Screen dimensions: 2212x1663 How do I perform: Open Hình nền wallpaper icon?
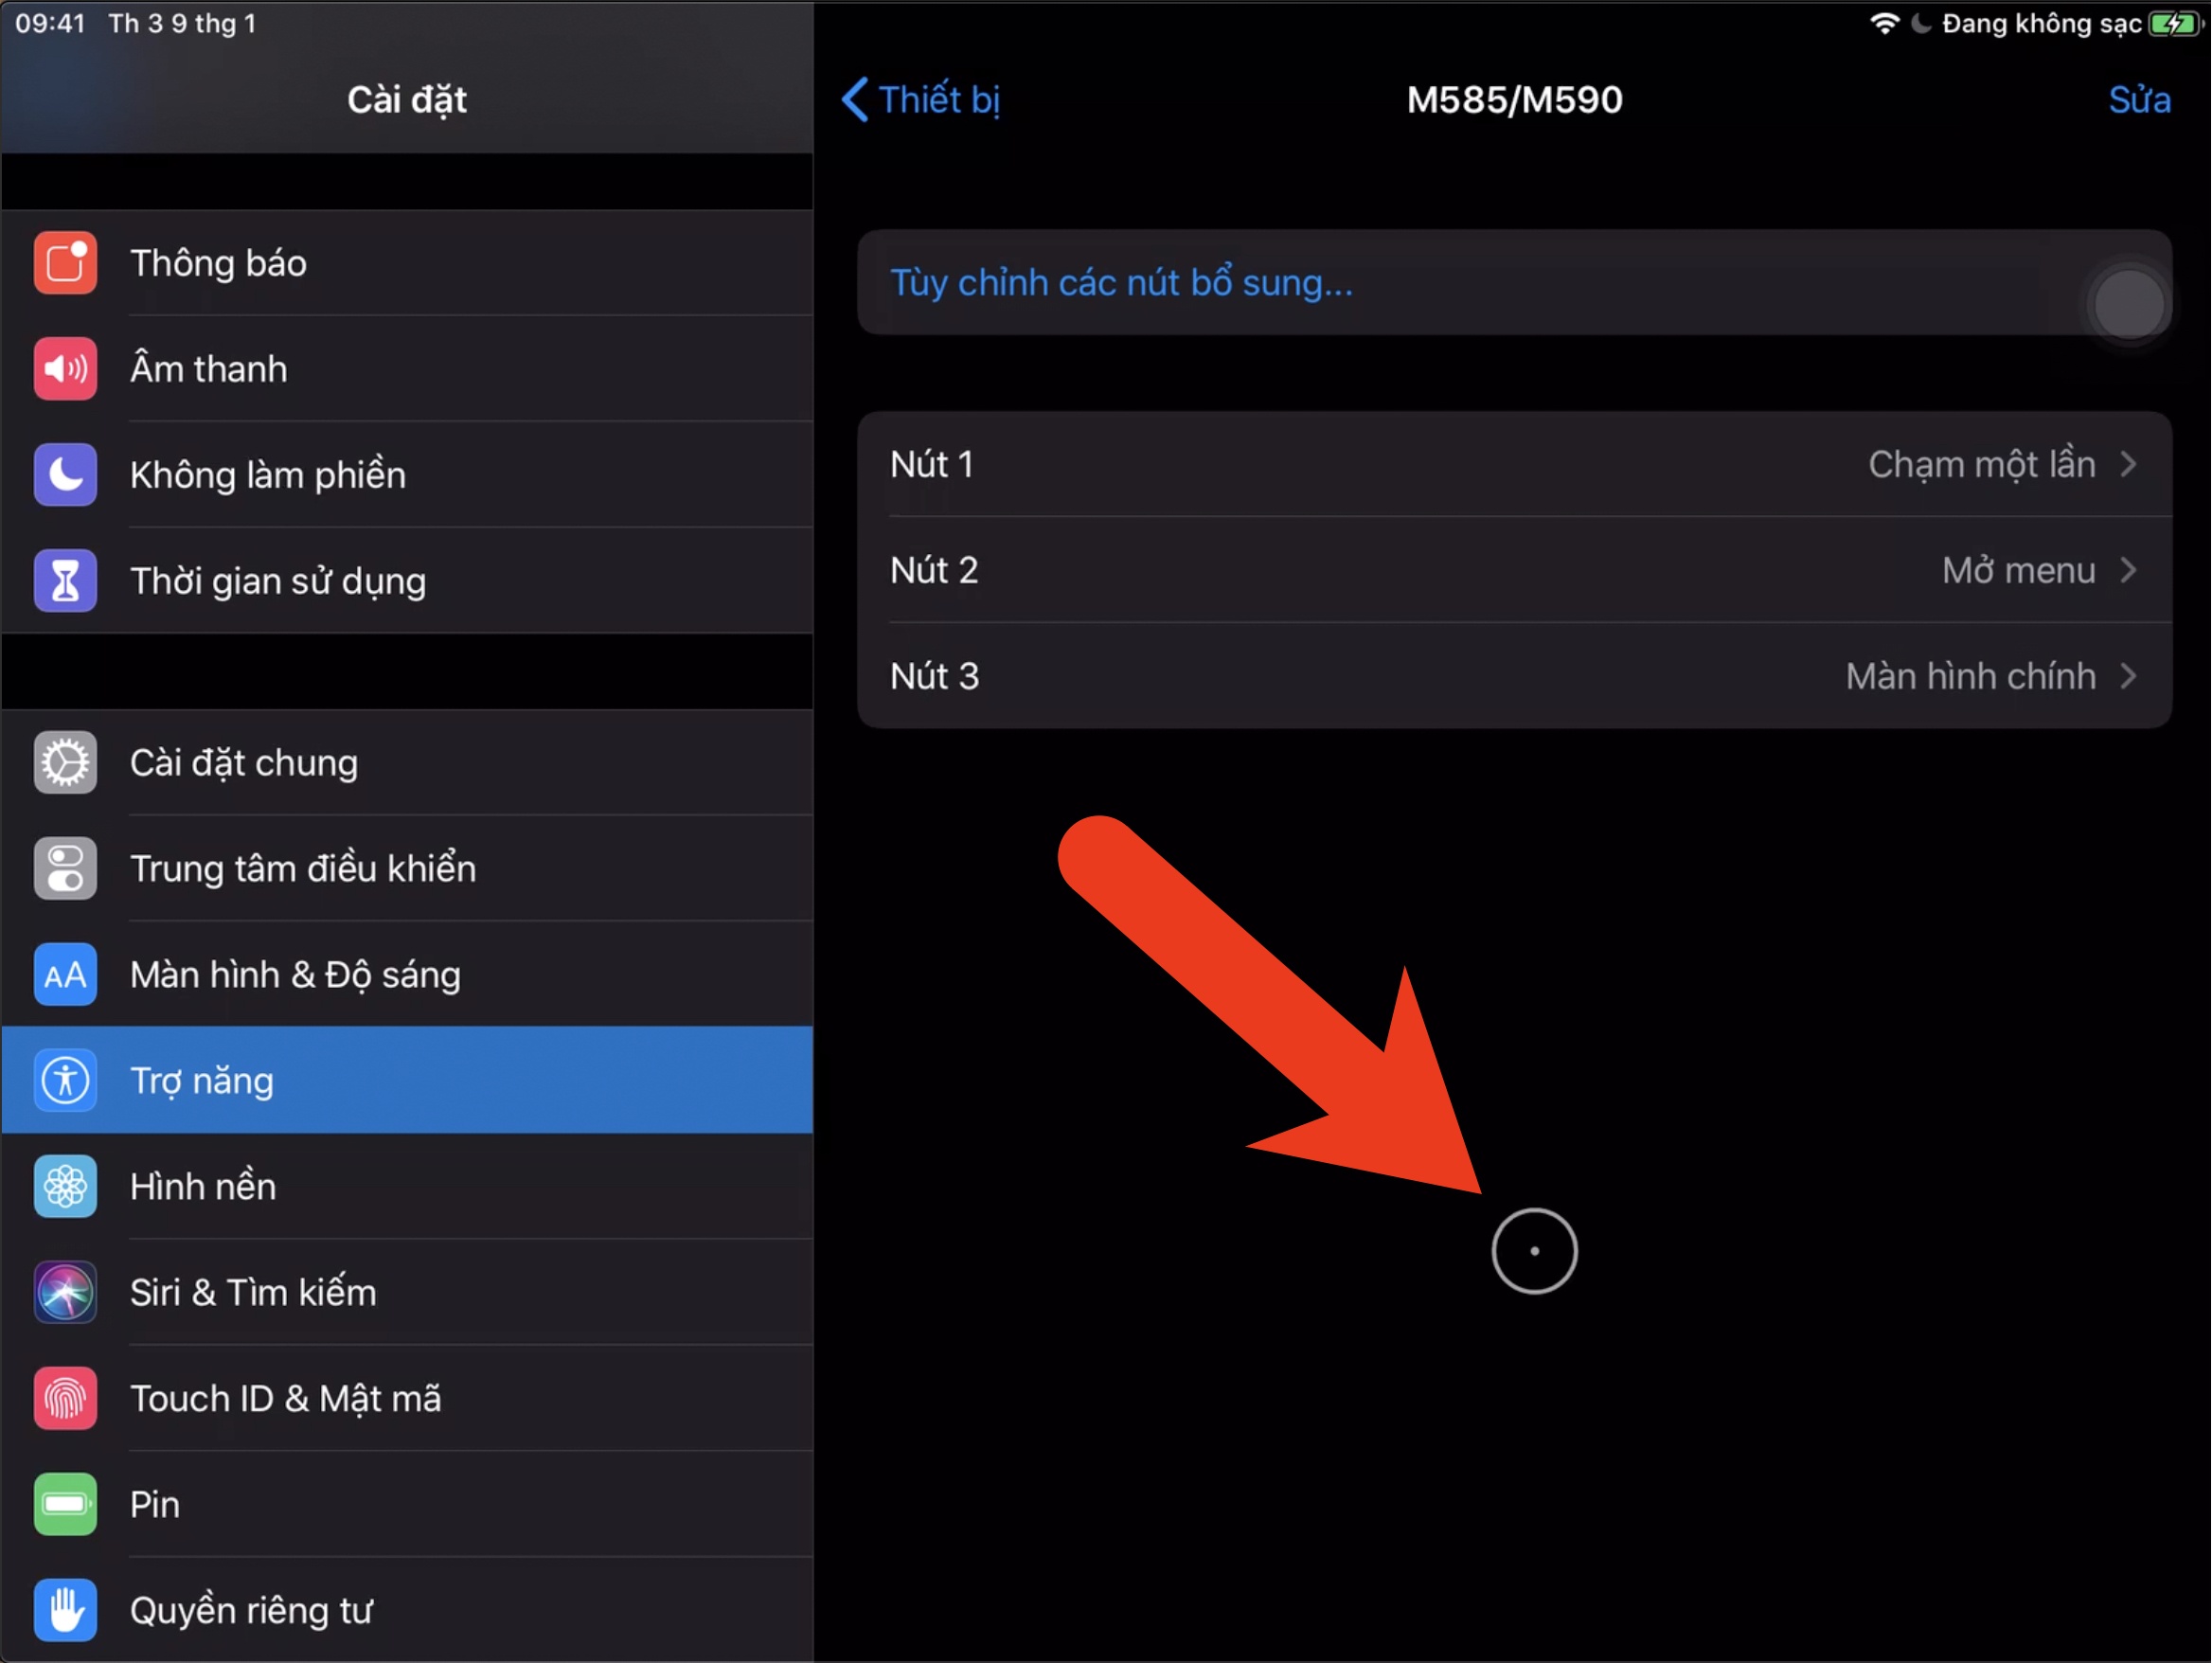(65, 1187)
